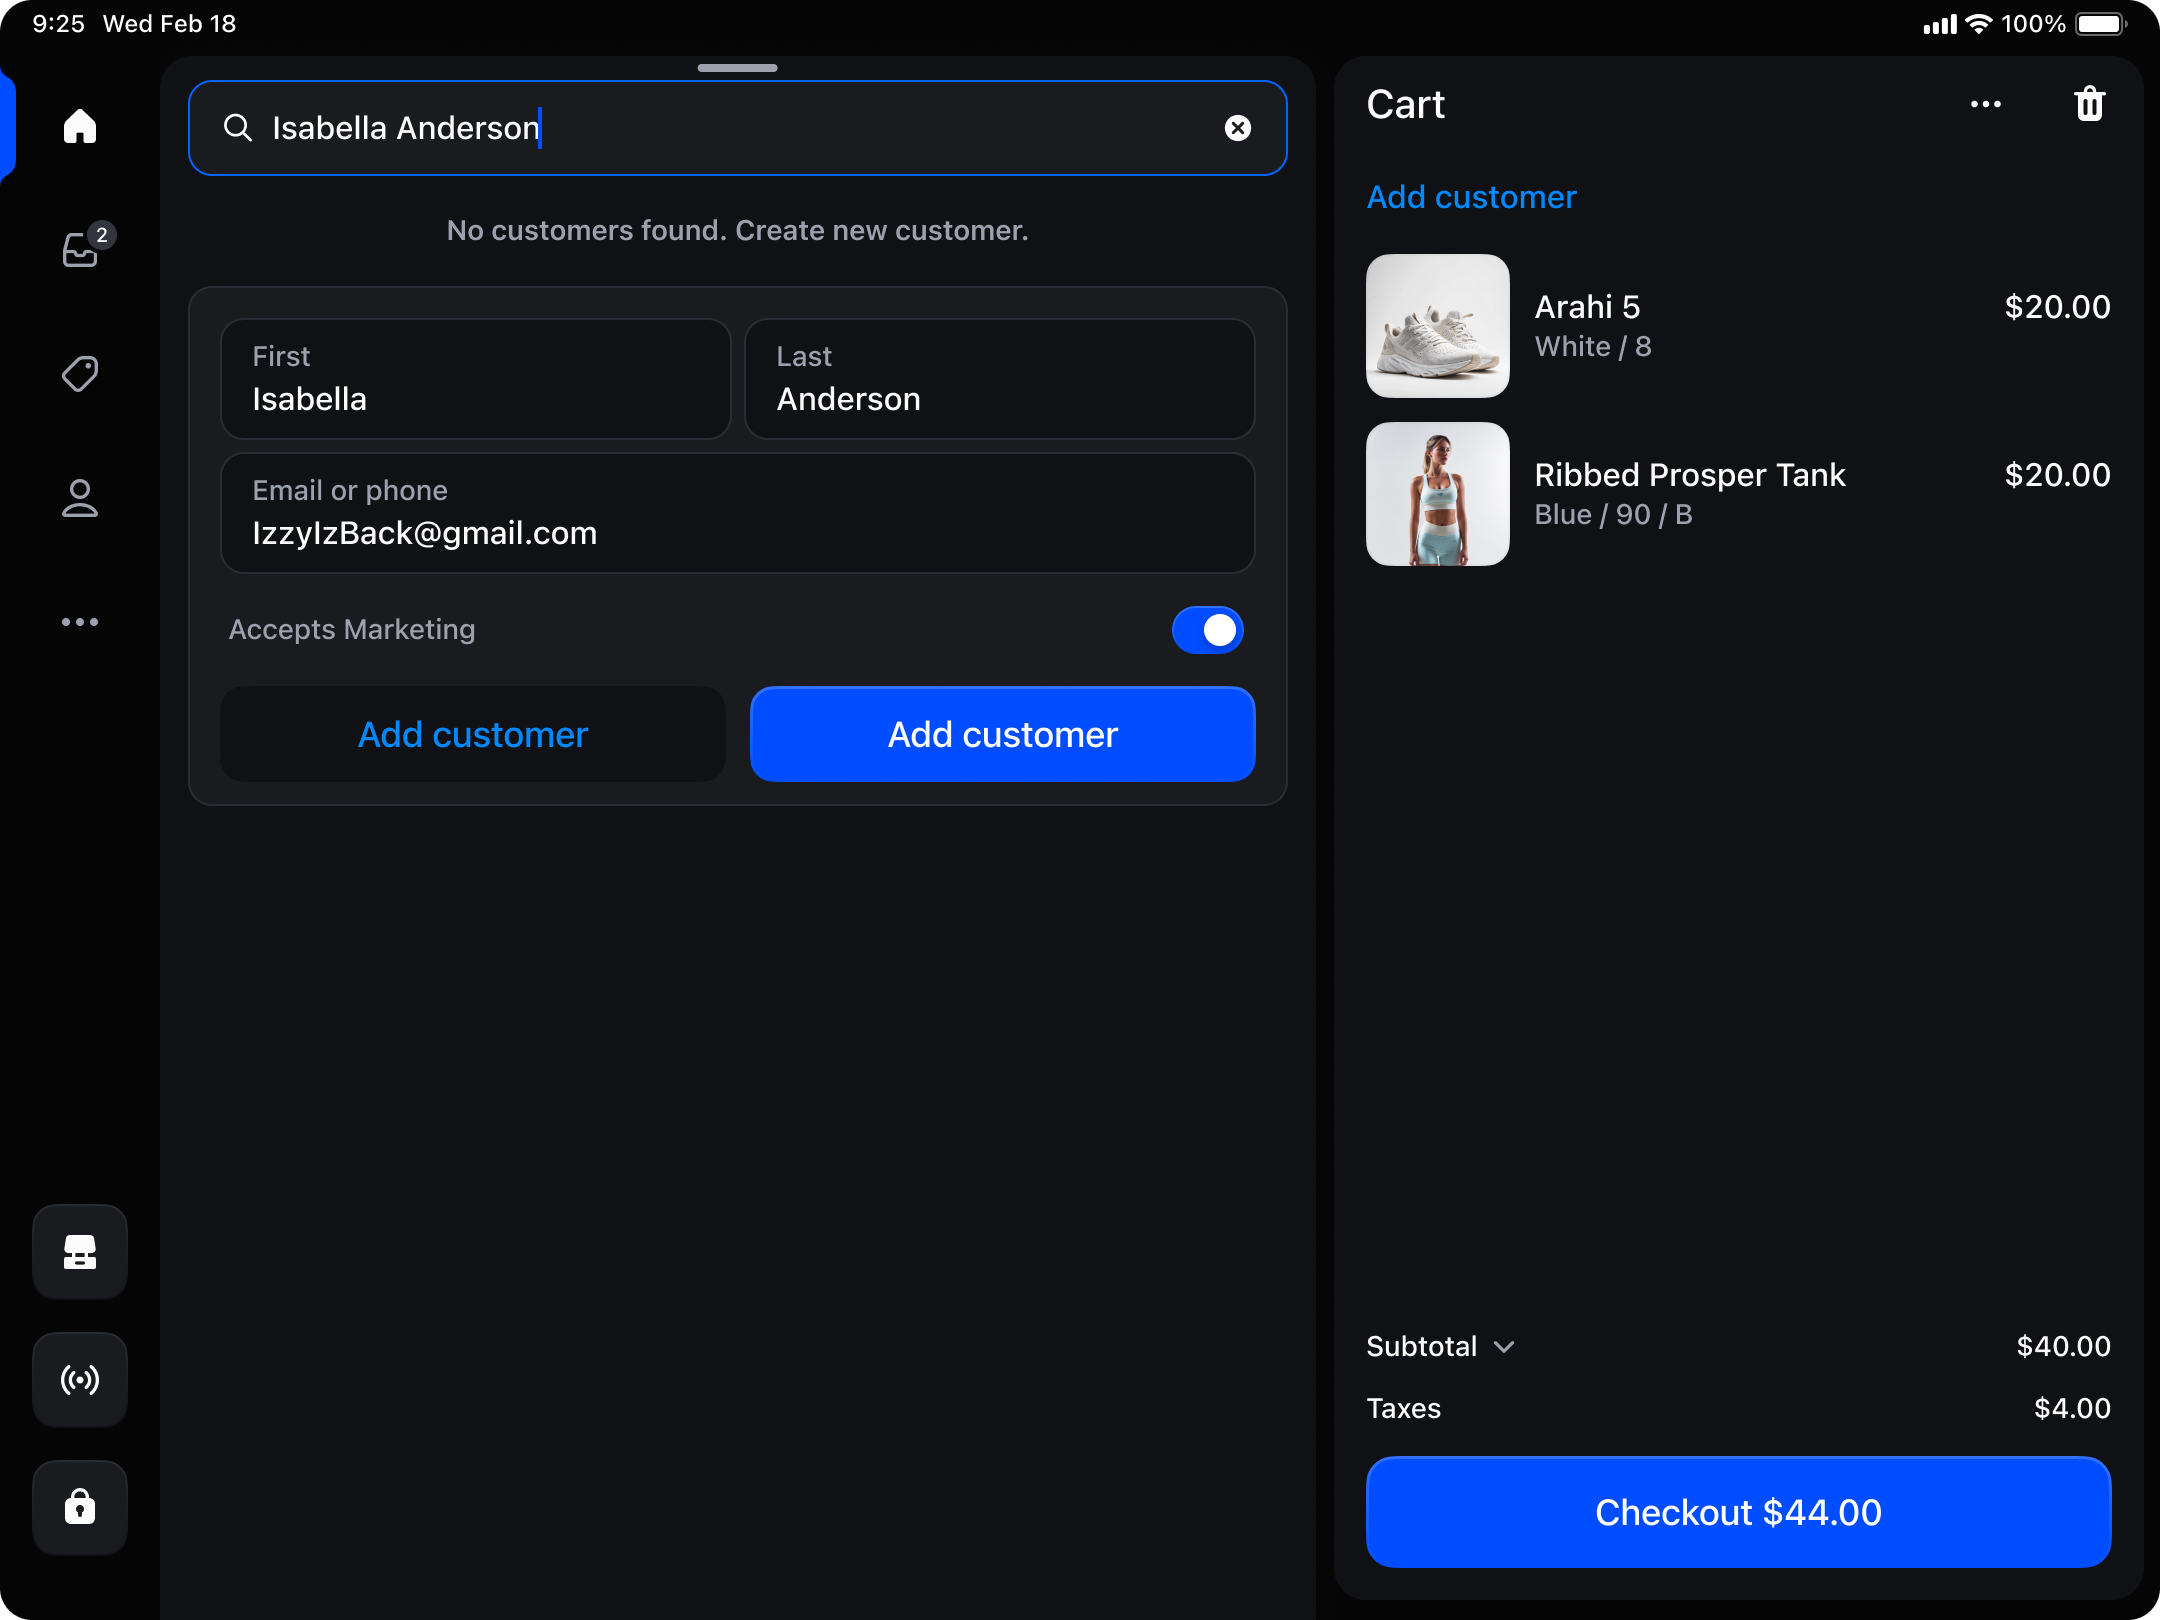2160x1620 pixels.
Task: Open the products tag icon
Action: tap(80, 374)
